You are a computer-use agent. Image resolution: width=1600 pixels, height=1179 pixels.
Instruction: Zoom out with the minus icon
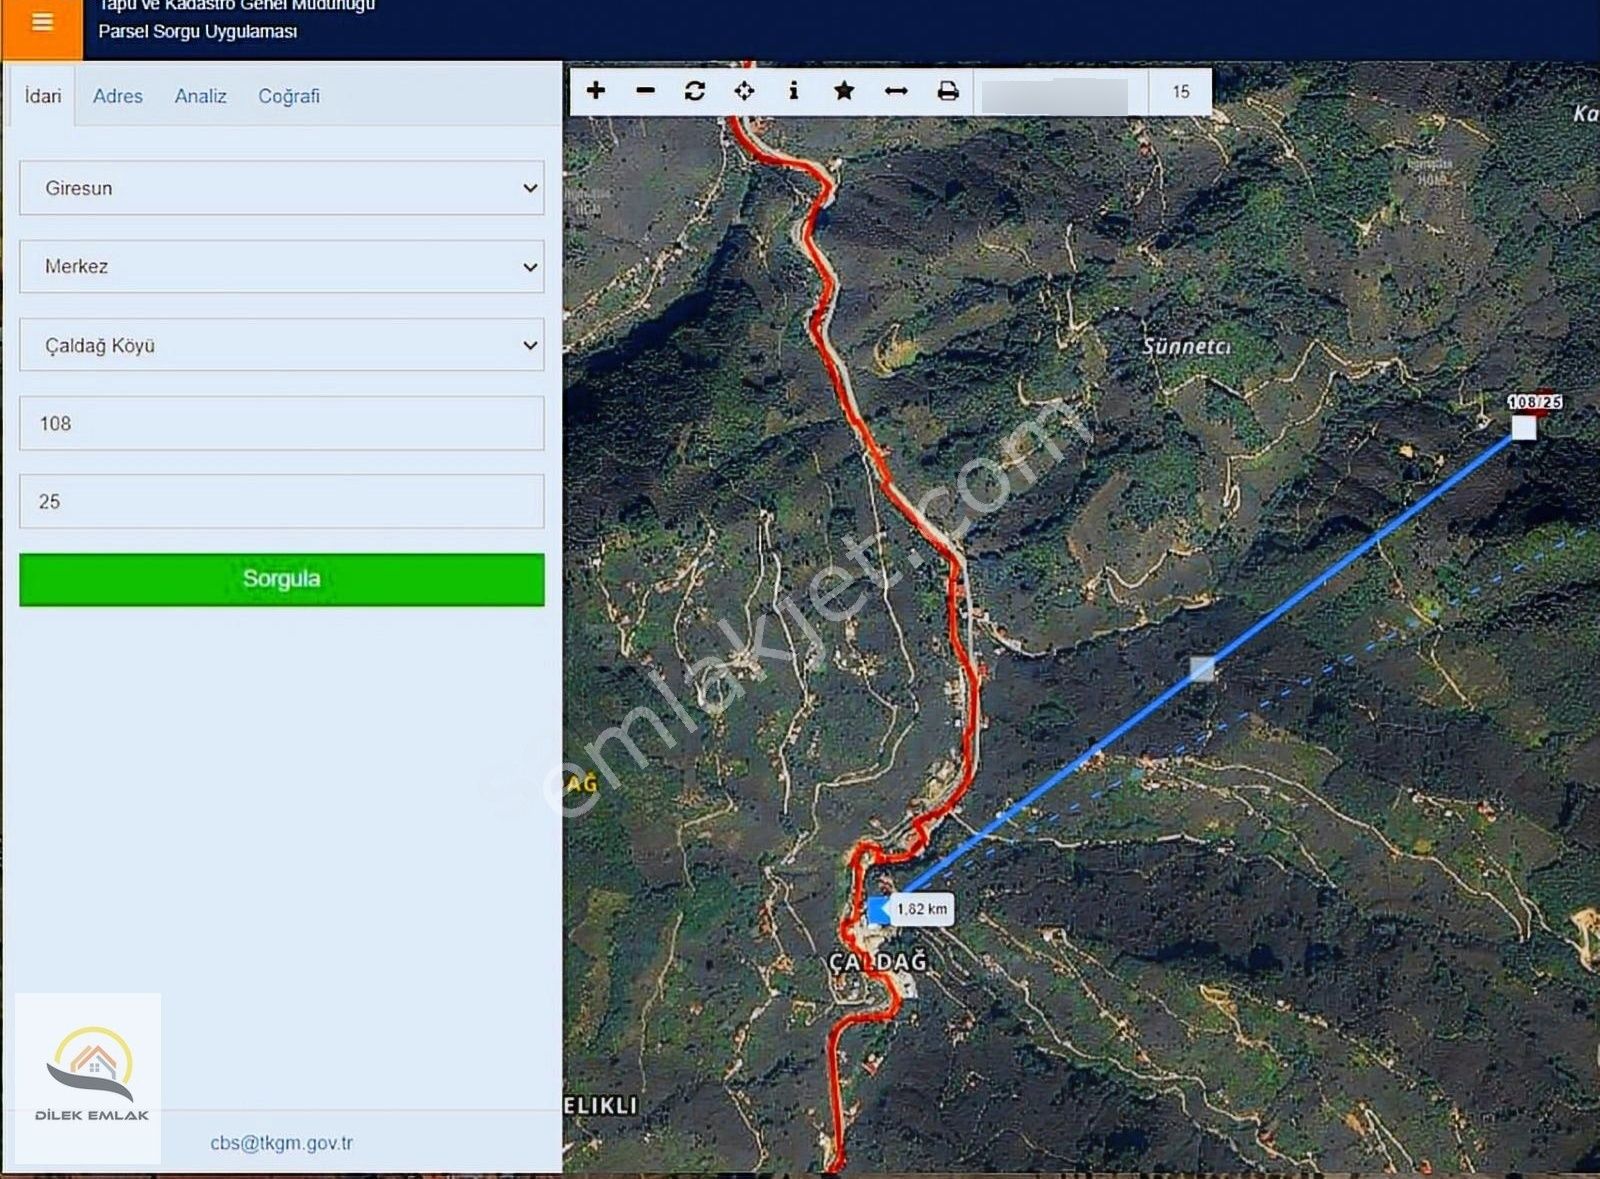point(645,91)
